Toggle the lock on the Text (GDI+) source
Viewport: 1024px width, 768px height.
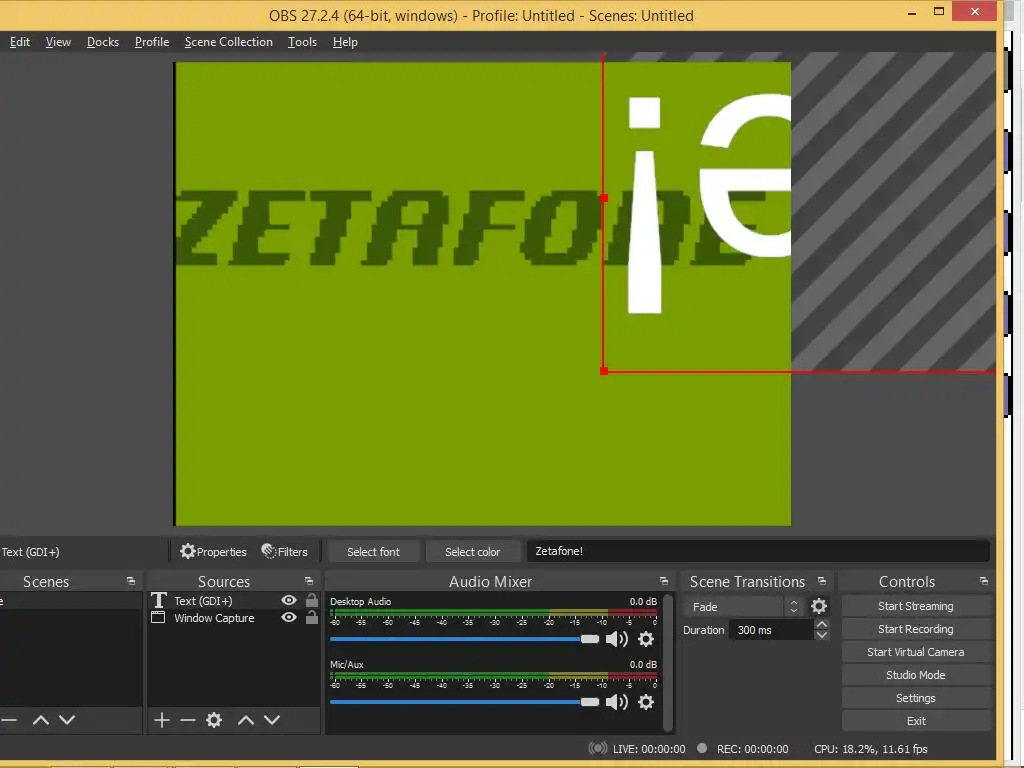tap(312, 600)
